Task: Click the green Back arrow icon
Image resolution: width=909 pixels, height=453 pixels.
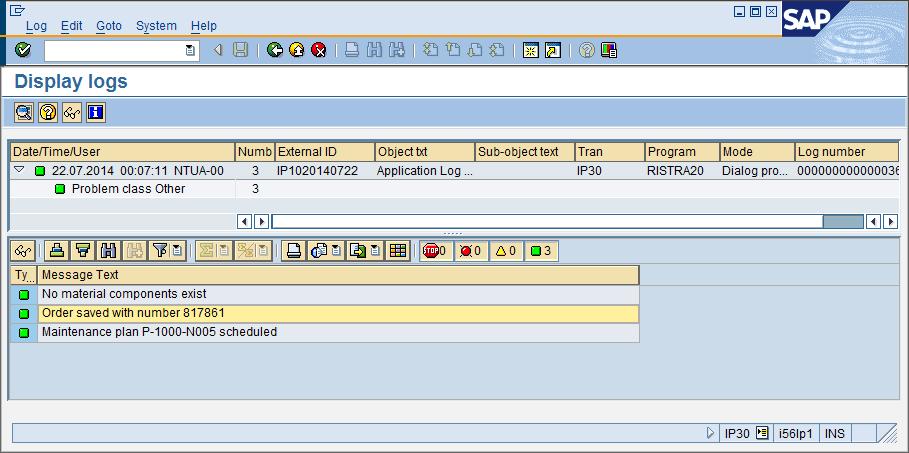Action: [275, 50]
